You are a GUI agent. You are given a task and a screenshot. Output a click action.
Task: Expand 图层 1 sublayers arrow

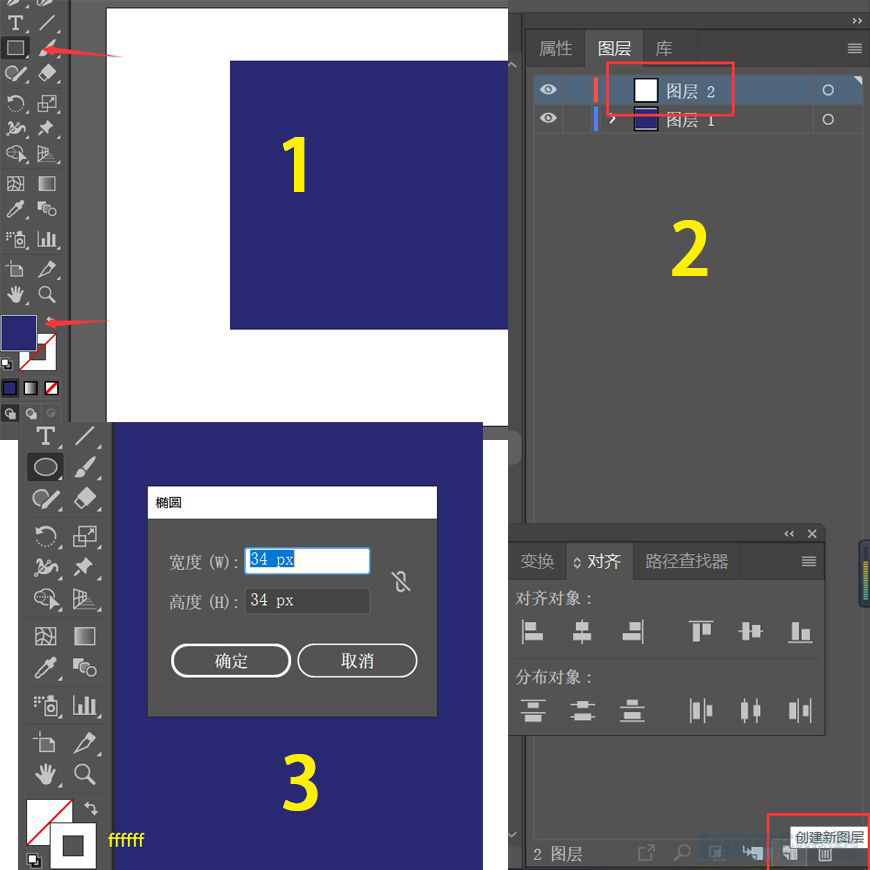(612, 119)
